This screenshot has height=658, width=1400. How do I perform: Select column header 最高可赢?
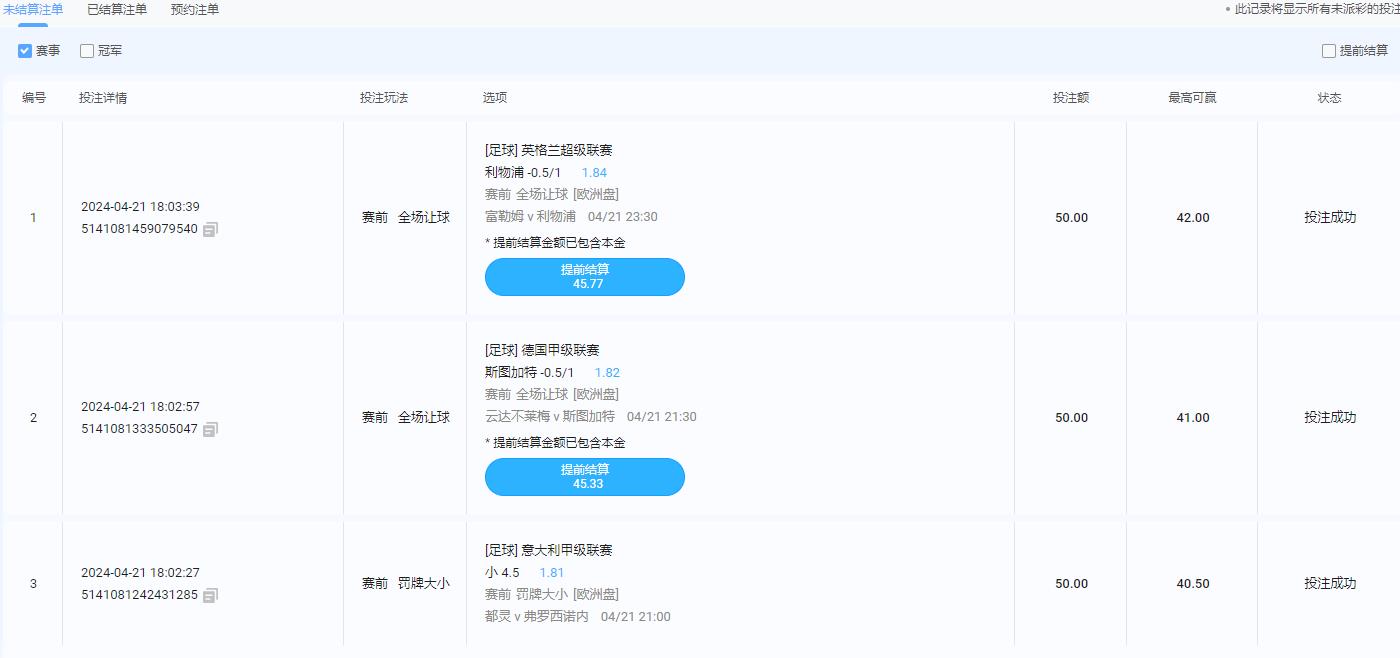coord(1192,98)
